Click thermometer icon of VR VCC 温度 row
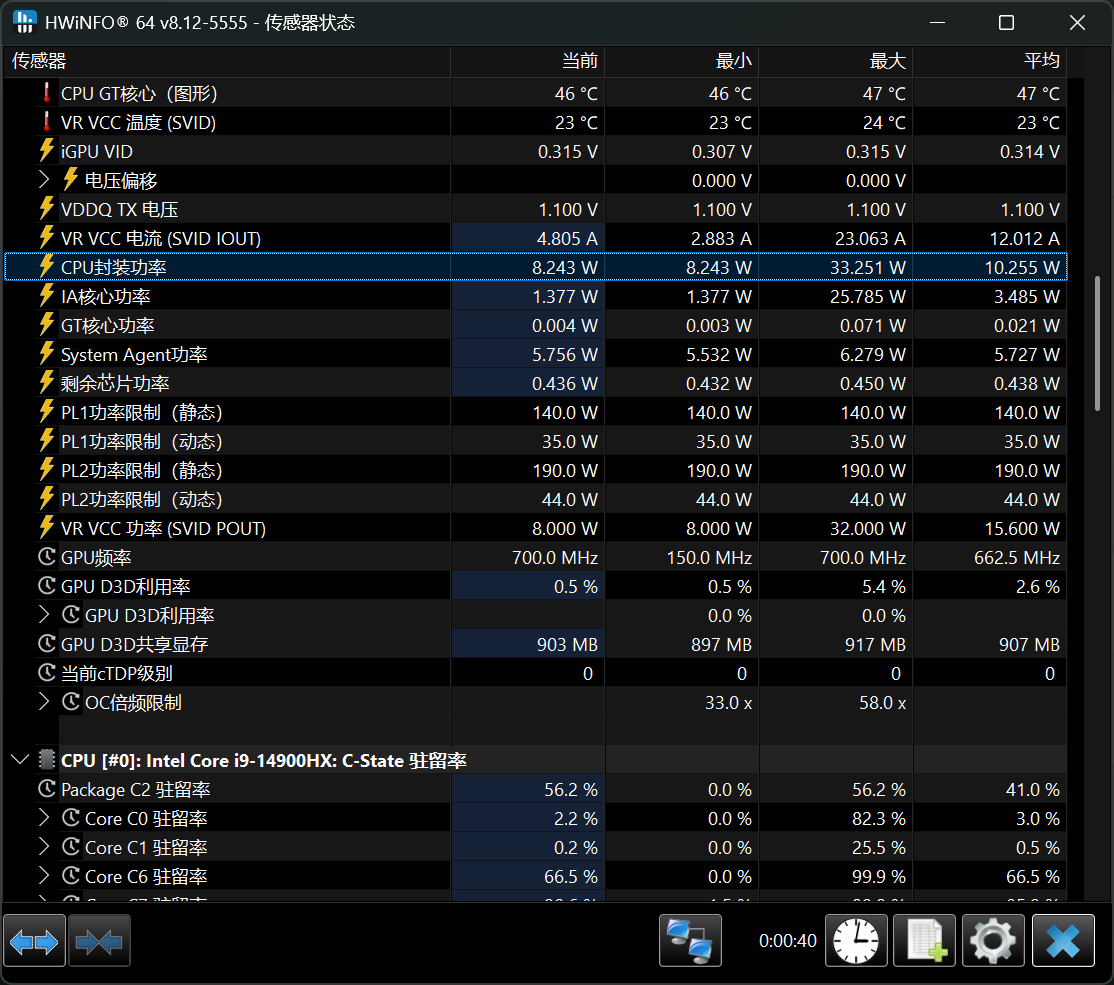The height and width of the screenshot is (985, 1114). click(46, 122)
